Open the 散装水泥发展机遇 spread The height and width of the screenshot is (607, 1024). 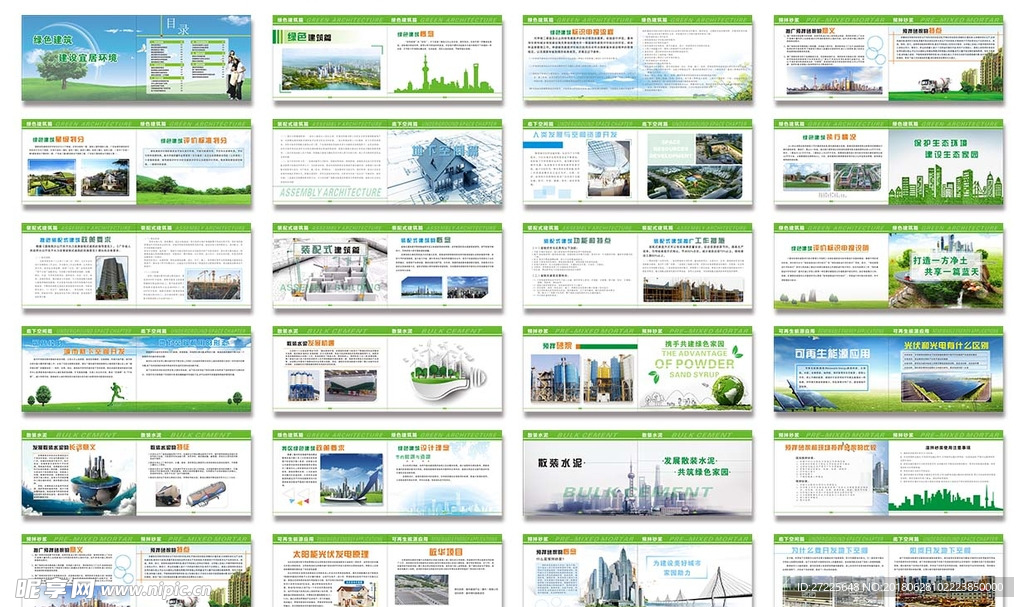[387, 370]
